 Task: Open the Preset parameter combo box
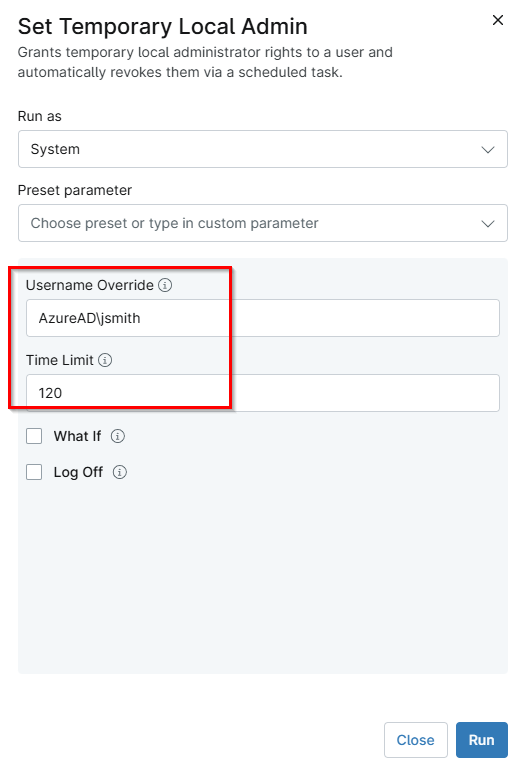[x=263, y=223]
